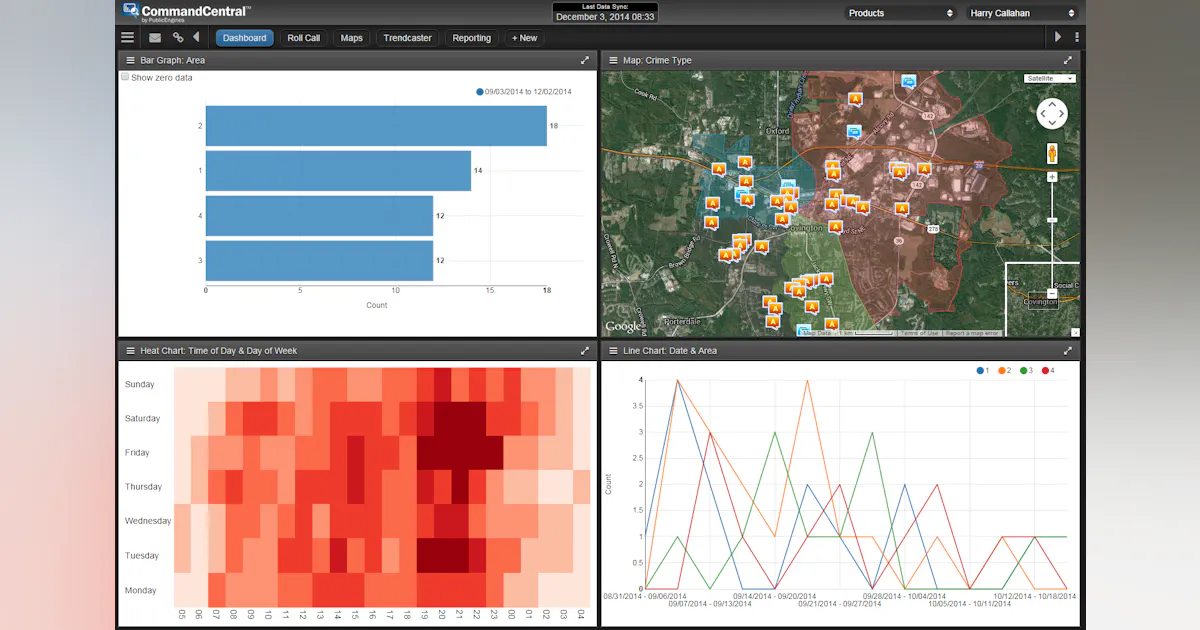The width and height of the screenshot is (1200, 630).
Task: Maximize the Map: Crime Type panel
Action: pyautogui.click(x=1068, y=60)
